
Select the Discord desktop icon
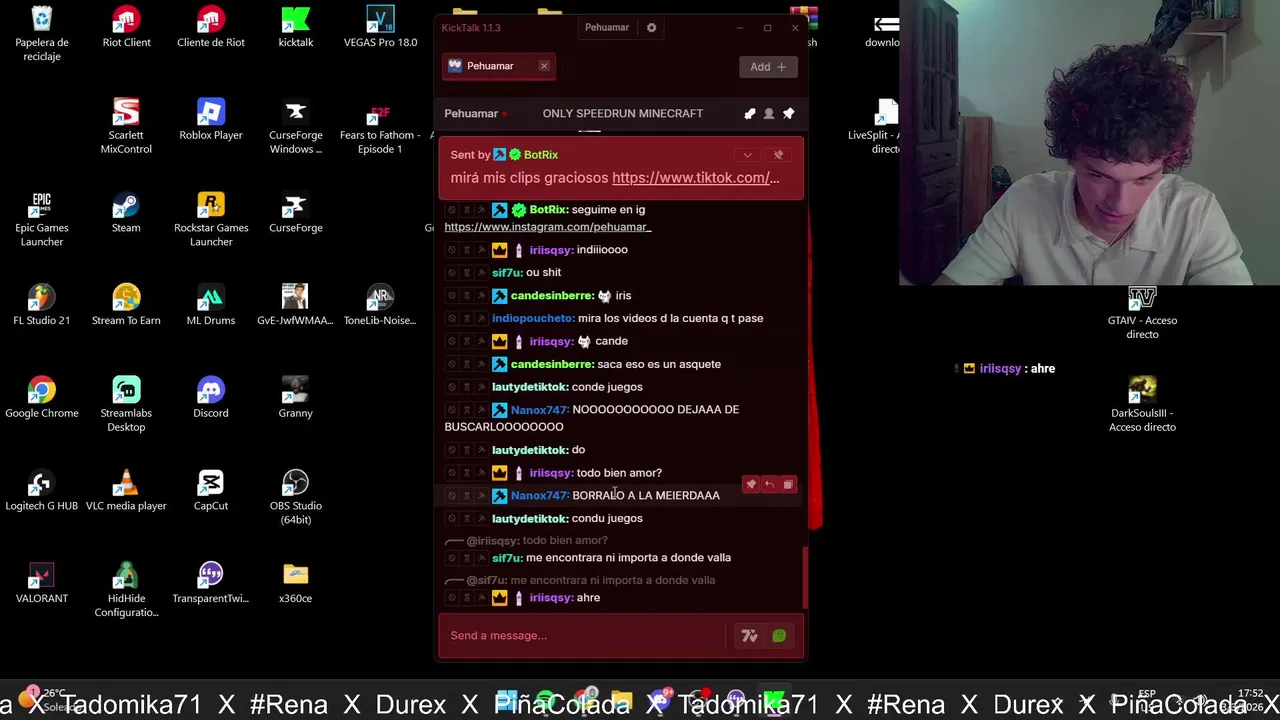211,398
